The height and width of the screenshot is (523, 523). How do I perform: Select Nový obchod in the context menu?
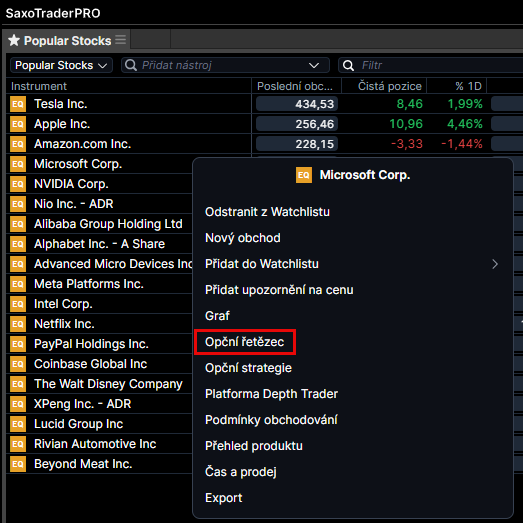(x=242, y=238)
